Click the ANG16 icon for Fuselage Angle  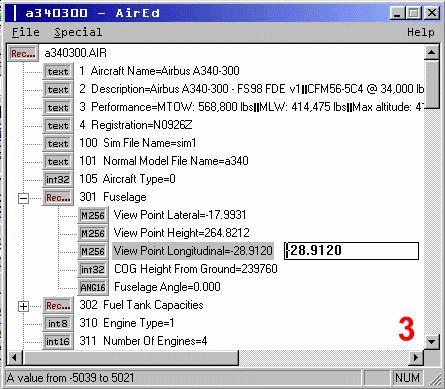93,287
